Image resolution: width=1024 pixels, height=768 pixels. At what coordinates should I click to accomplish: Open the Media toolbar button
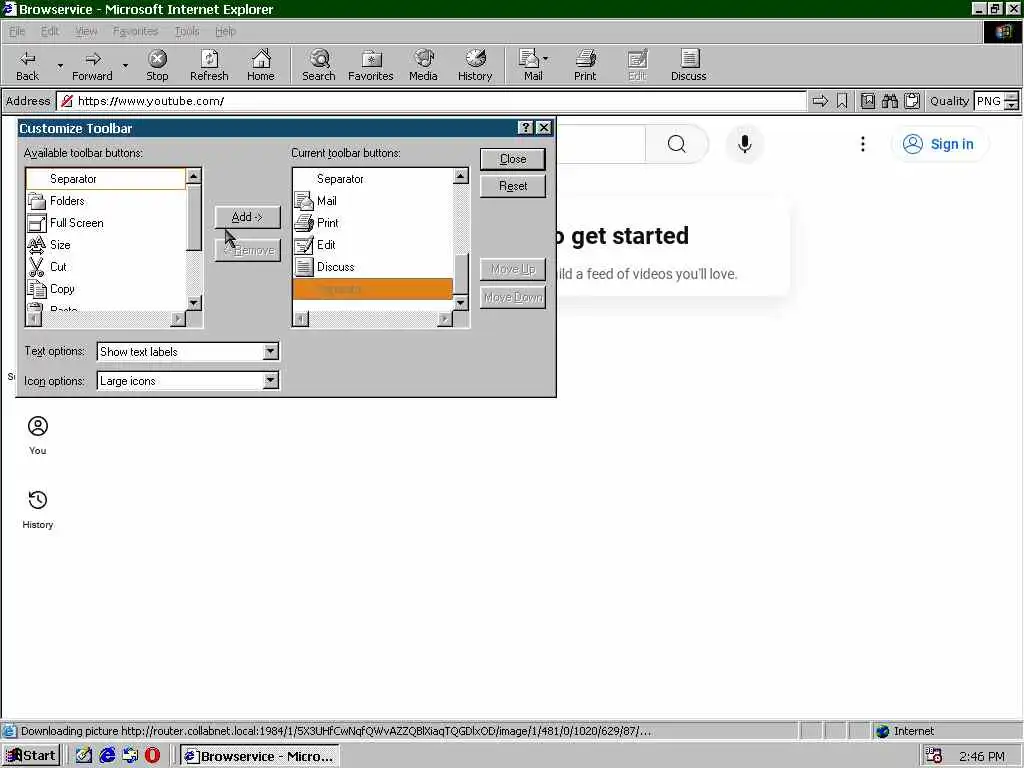pyautogui.click(x=423, y=65)
